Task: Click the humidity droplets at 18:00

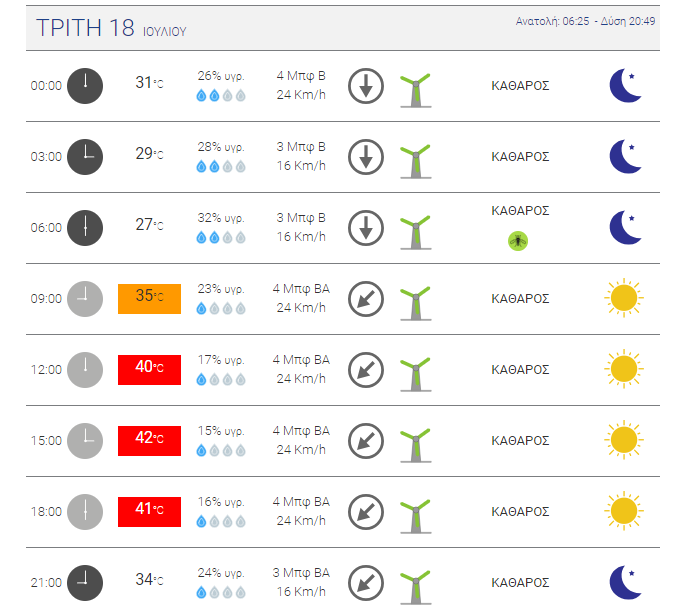Action: point(221,521)
